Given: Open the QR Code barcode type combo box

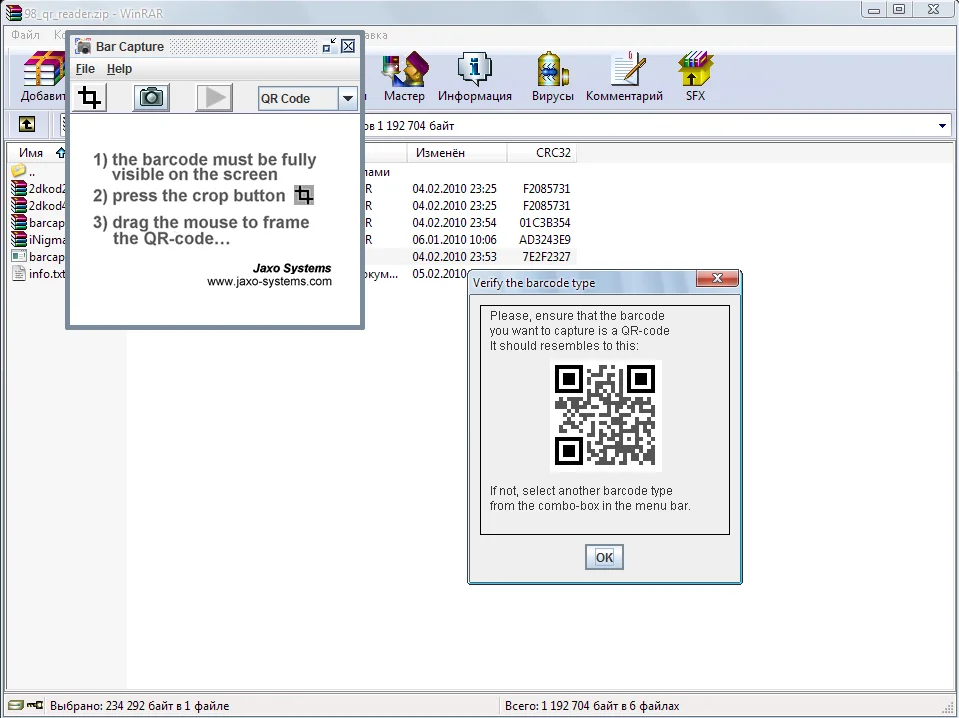Looking at the screenshot, I should 308,98.
